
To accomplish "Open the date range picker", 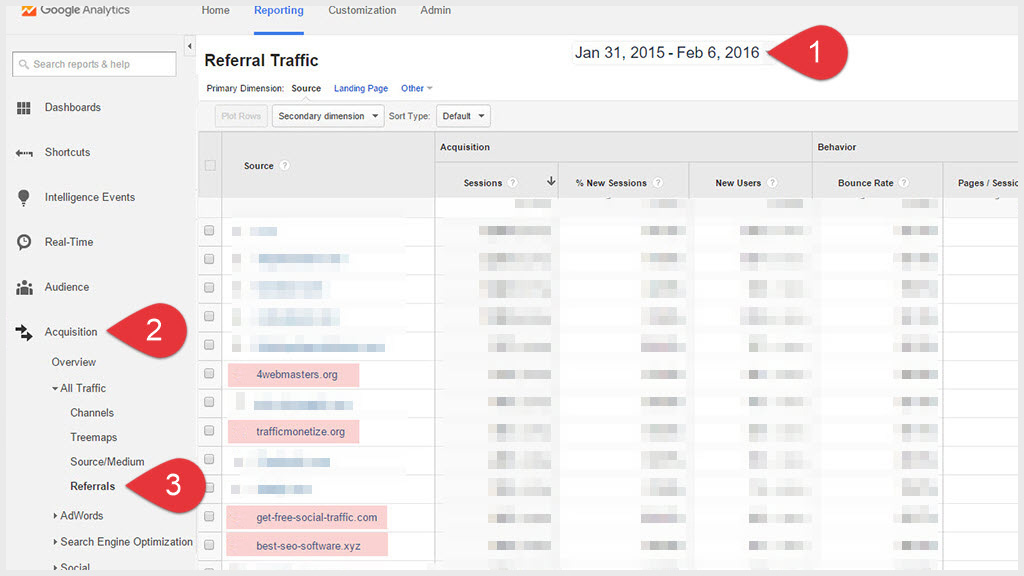I will point(667,53).
